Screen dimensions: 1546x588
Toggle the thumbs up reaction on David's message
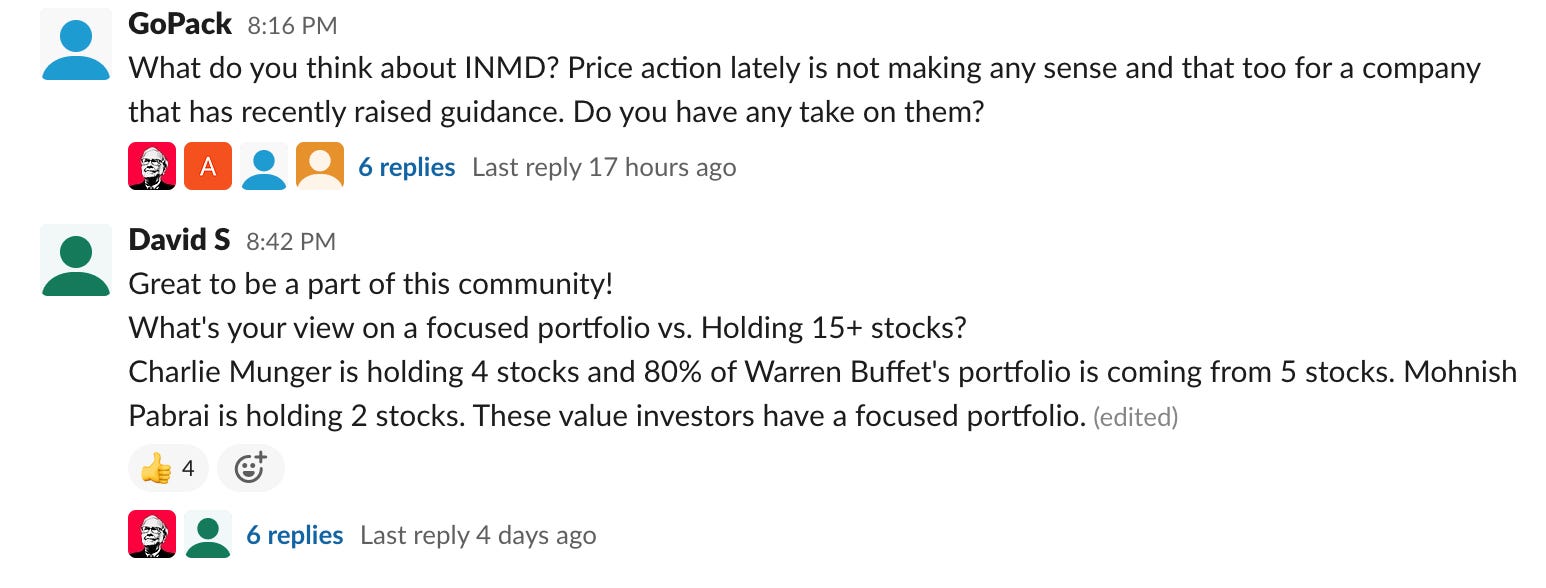click(158, 468)
